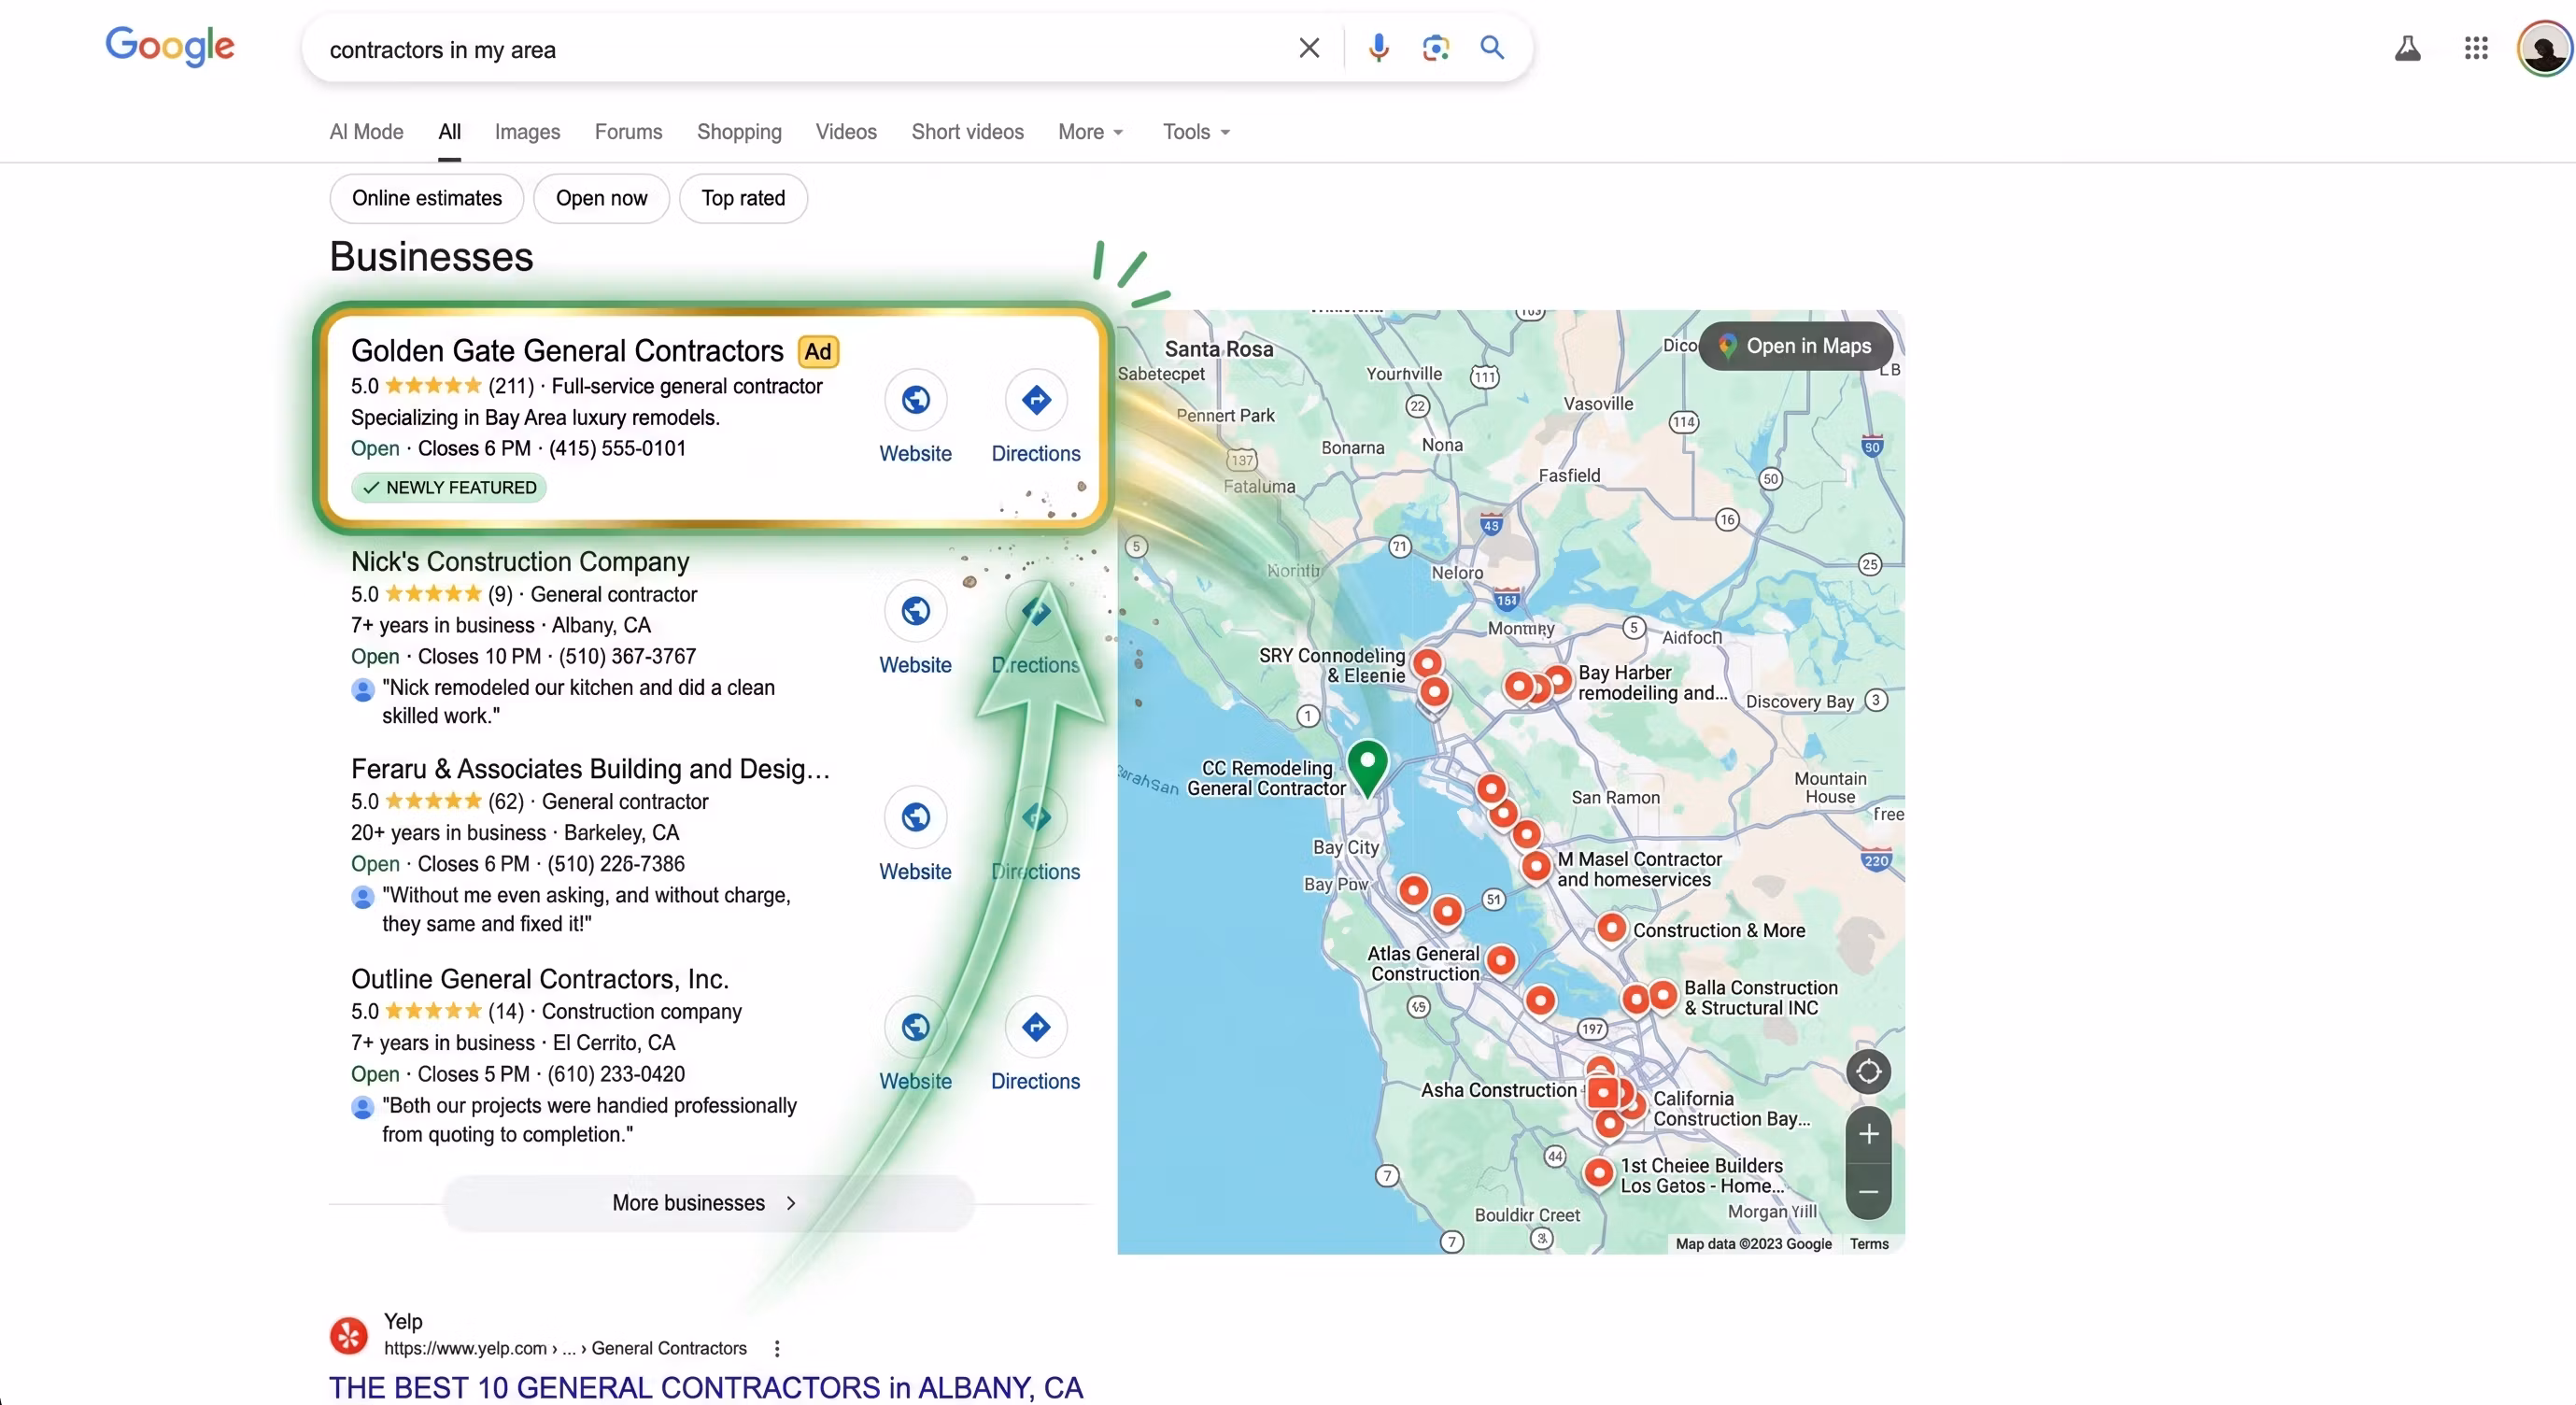The height and width of the screenshot is (1405, 2576).
Task: Go to the Google homepage via logo
Action: [x=170, y=46]
